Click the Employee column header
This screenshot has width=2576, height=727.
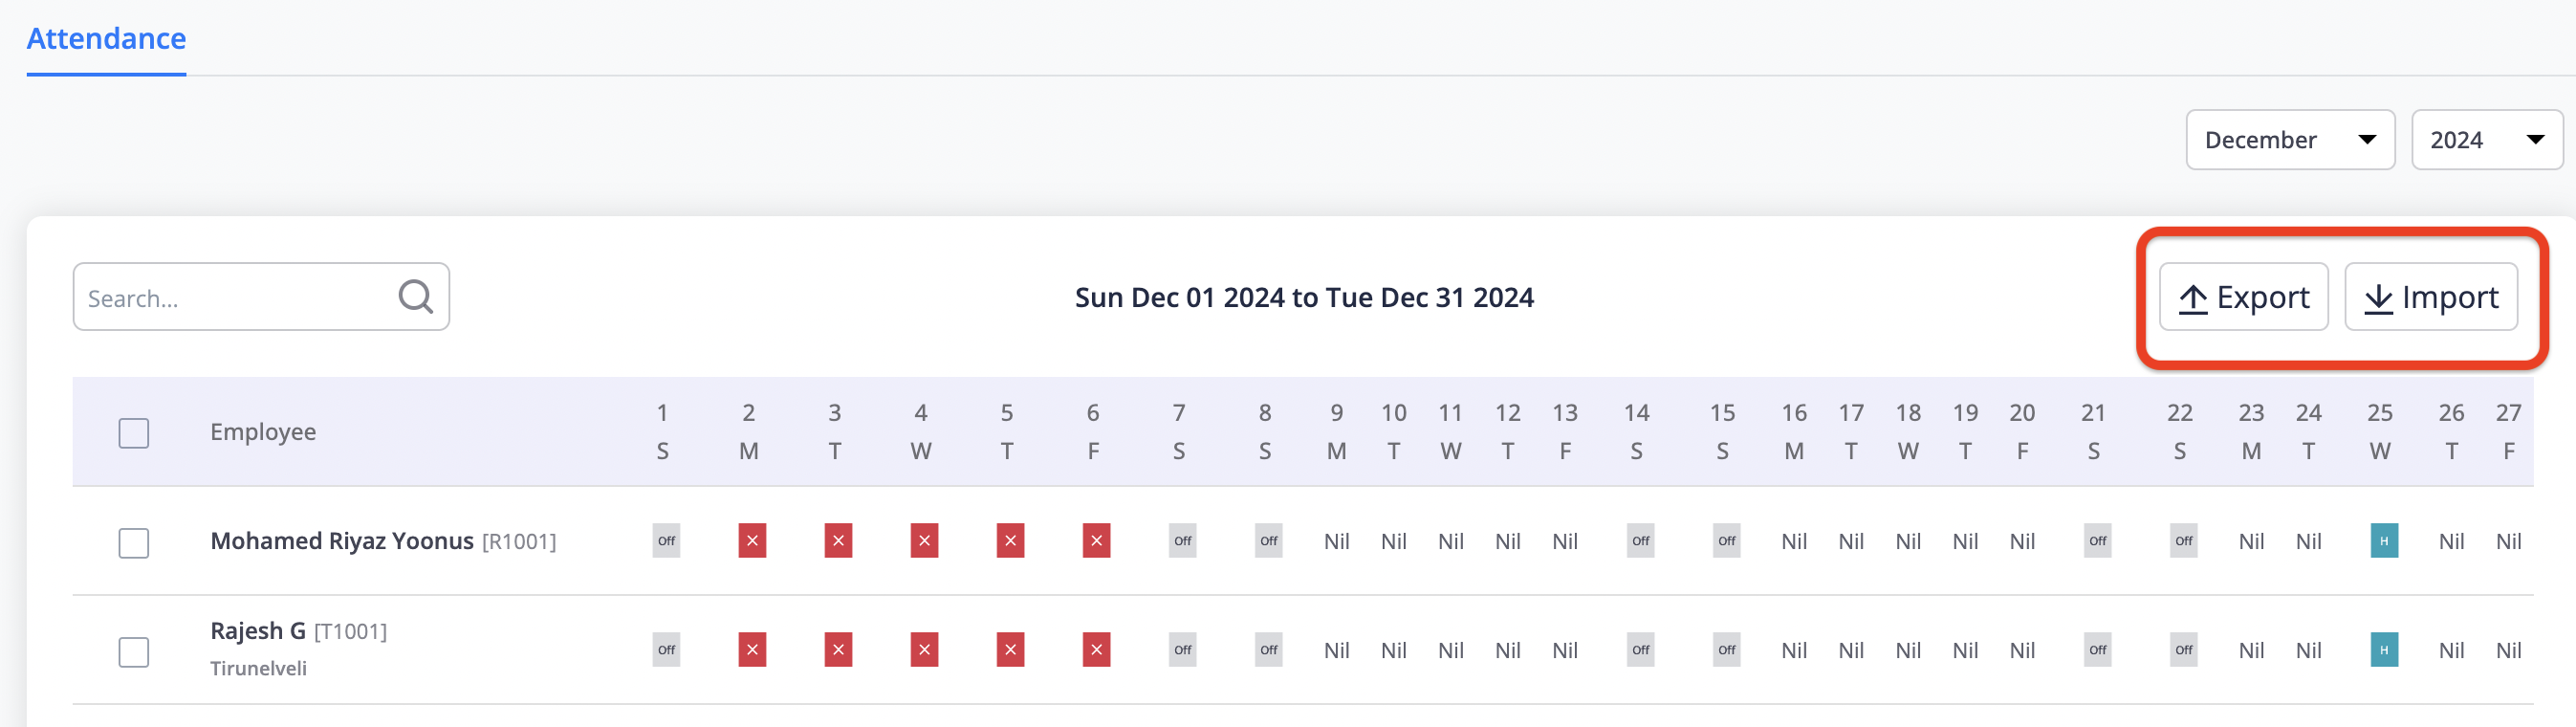(x=263, y=432)
